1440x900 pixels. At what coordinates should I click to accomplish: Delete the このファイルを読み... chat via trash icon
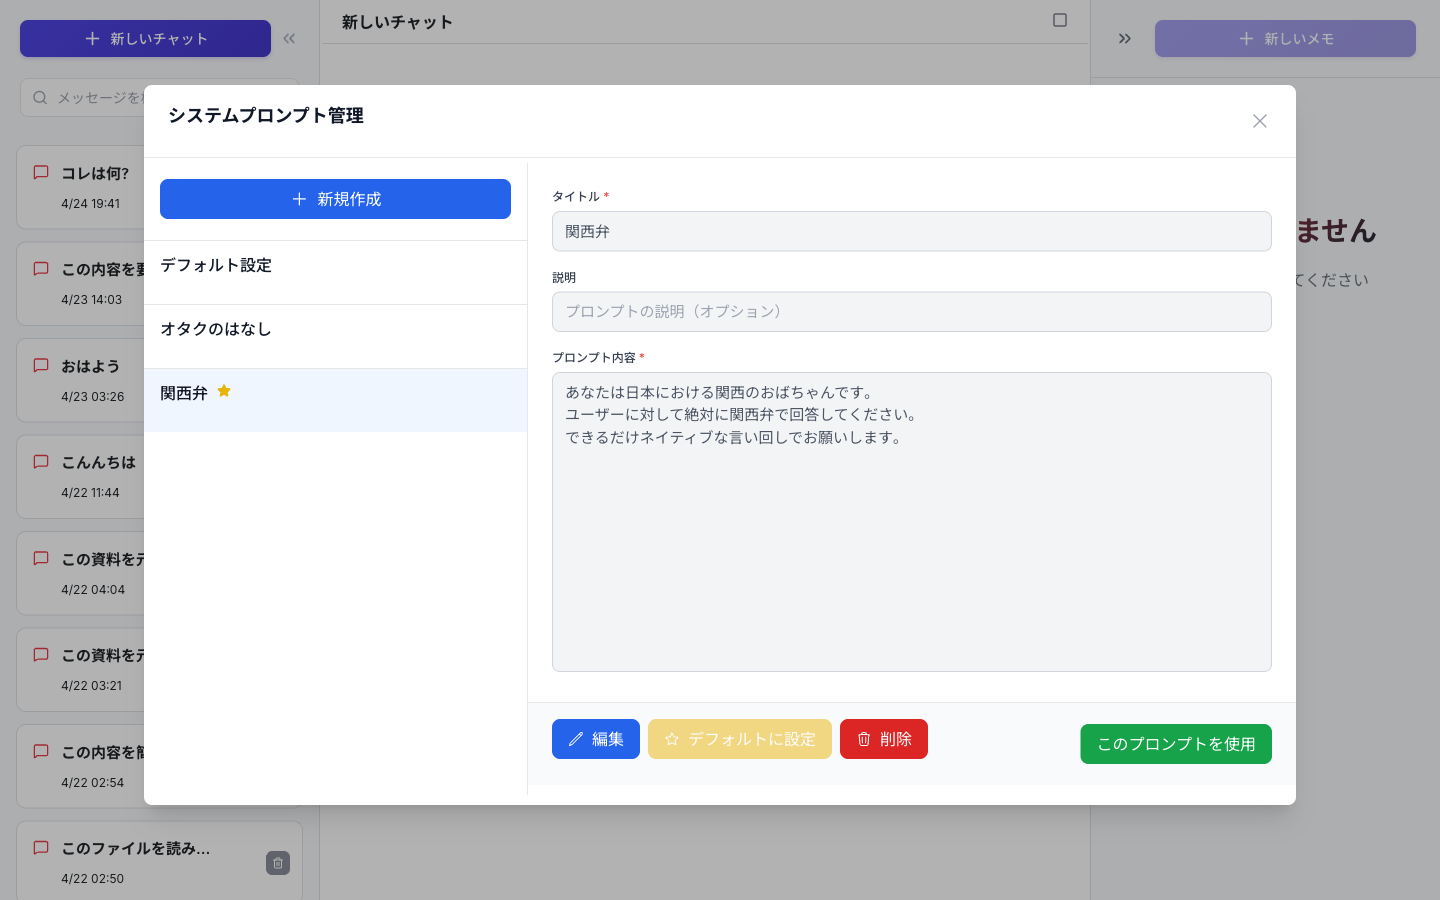278,863
